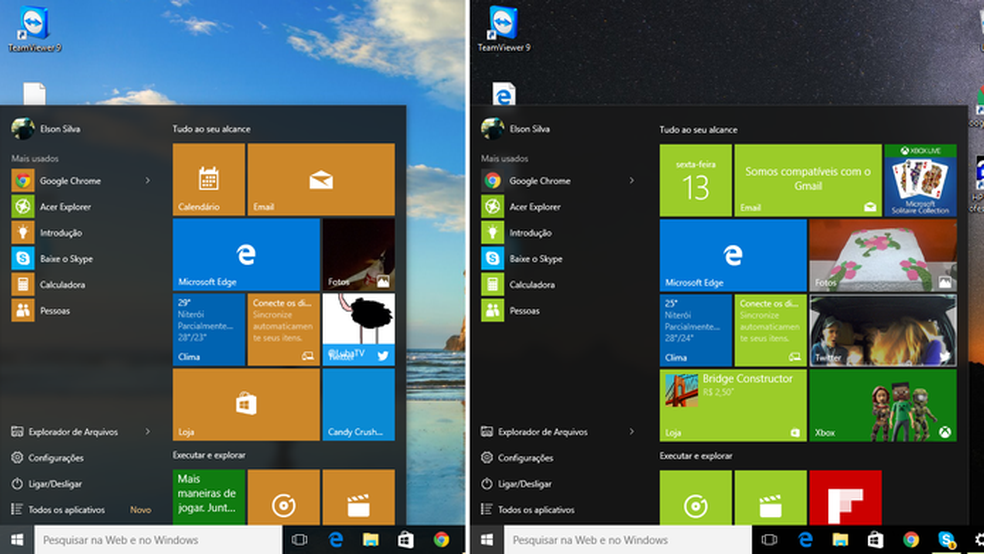The height and width of the screenshot is (554, 984).
Task: Open Twitter tile in left Start menu
Action: [359, 329]
